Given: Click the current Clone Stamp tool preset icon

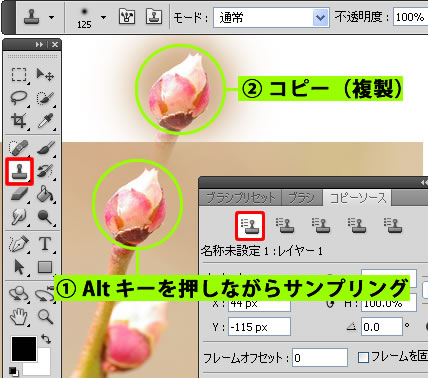Looking at the screenshot, I should coord(32,17).
